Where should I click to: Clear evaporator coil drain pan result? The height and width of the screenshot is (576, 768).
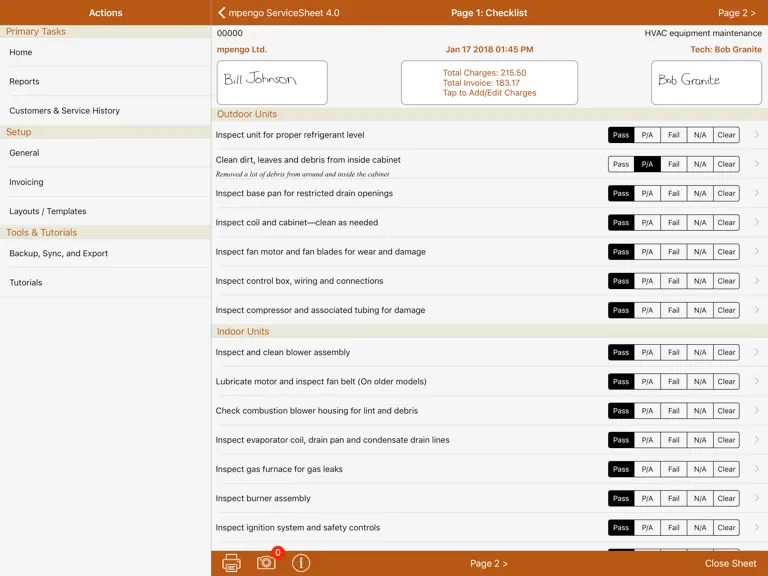[x=726, y=440]
